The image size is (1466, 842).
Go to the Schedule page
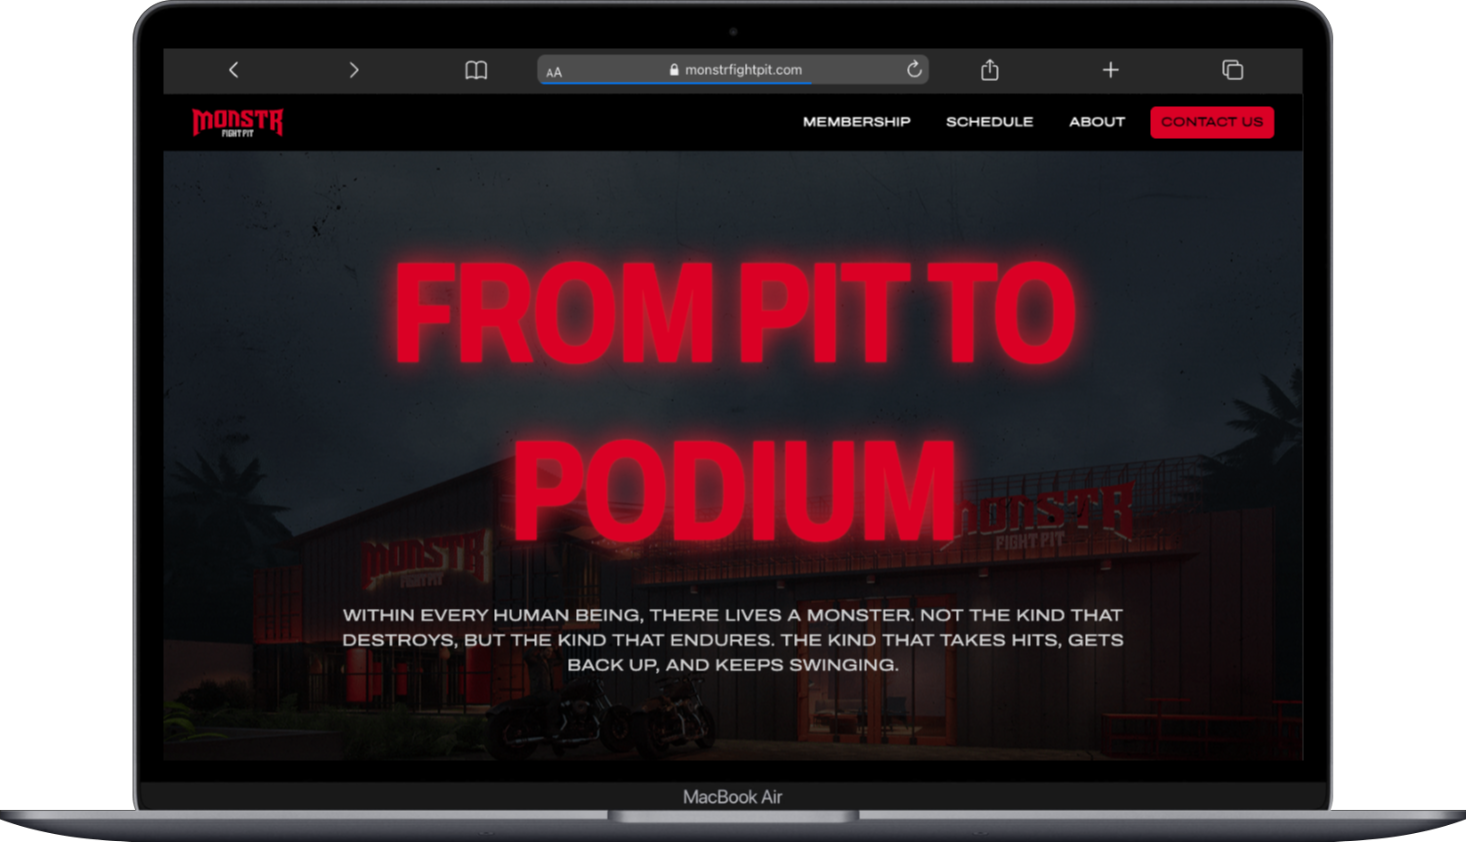[x=989, y=122]
